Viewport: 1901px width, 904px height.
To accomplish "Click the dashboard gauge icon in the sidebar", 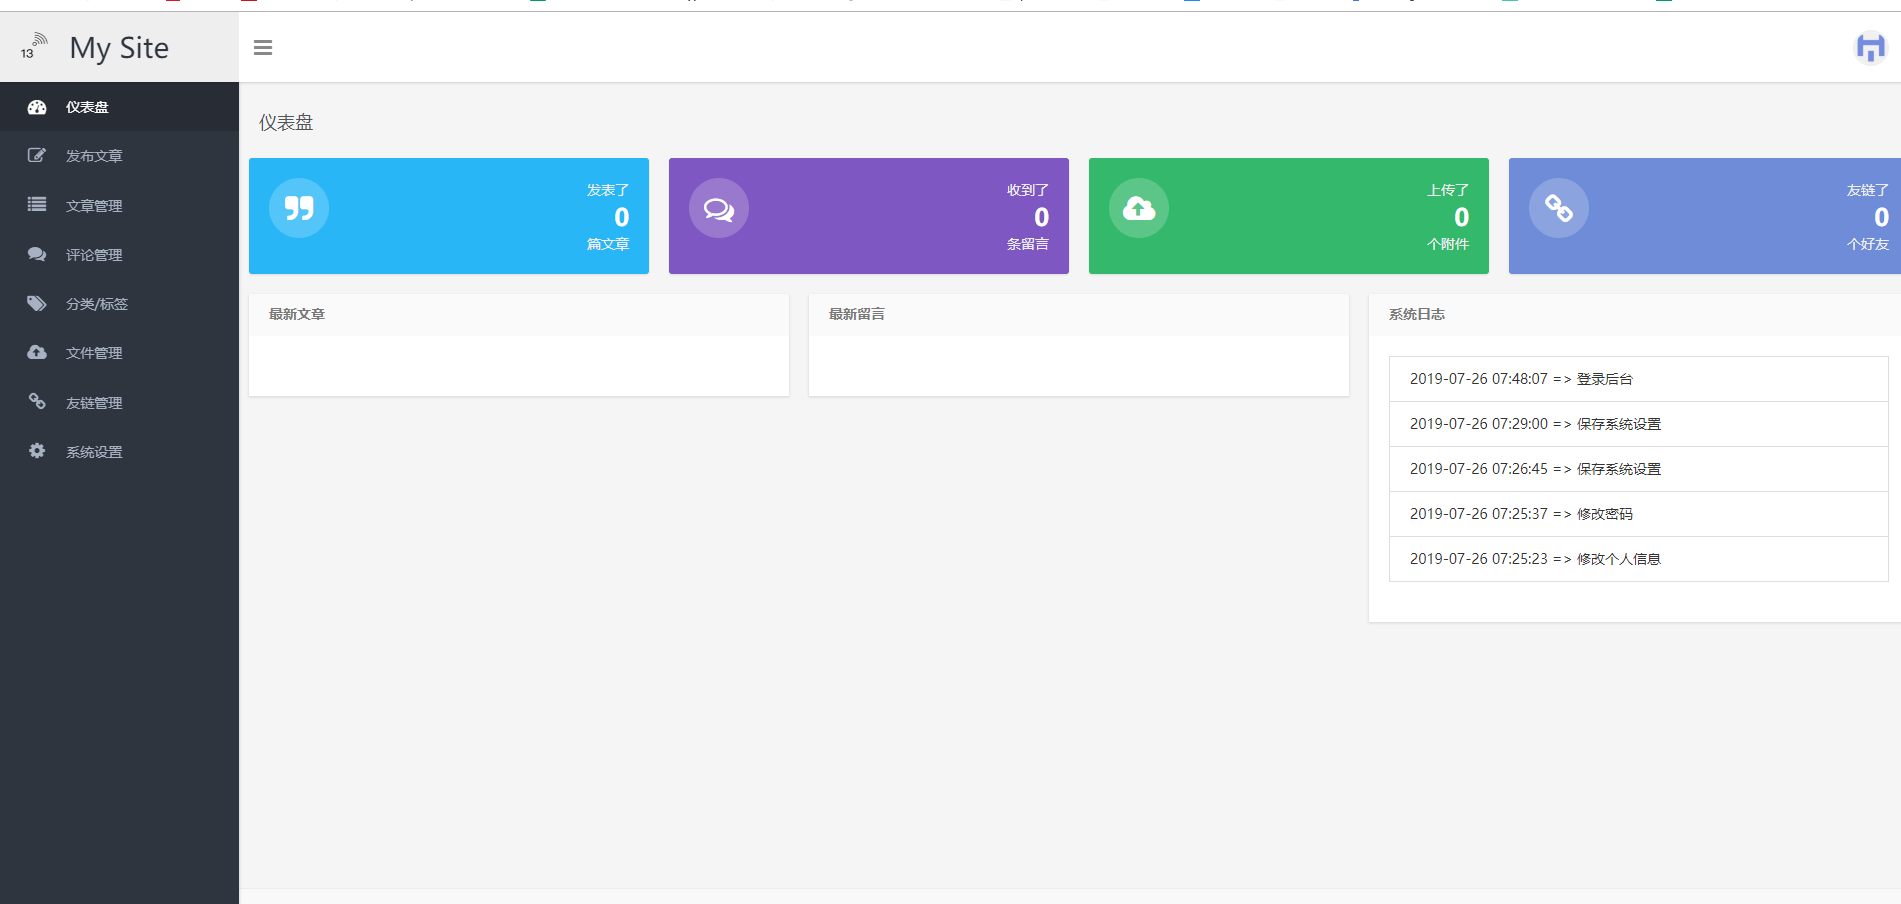I will pos(37,106).
